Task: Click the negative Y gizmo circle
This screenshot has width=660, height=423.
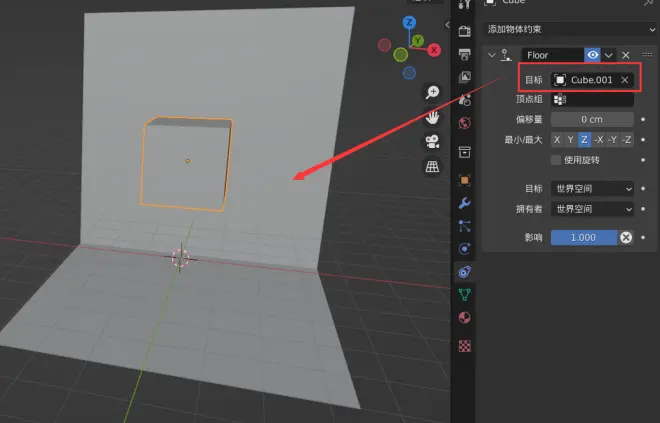Action: tap(401, 54)
